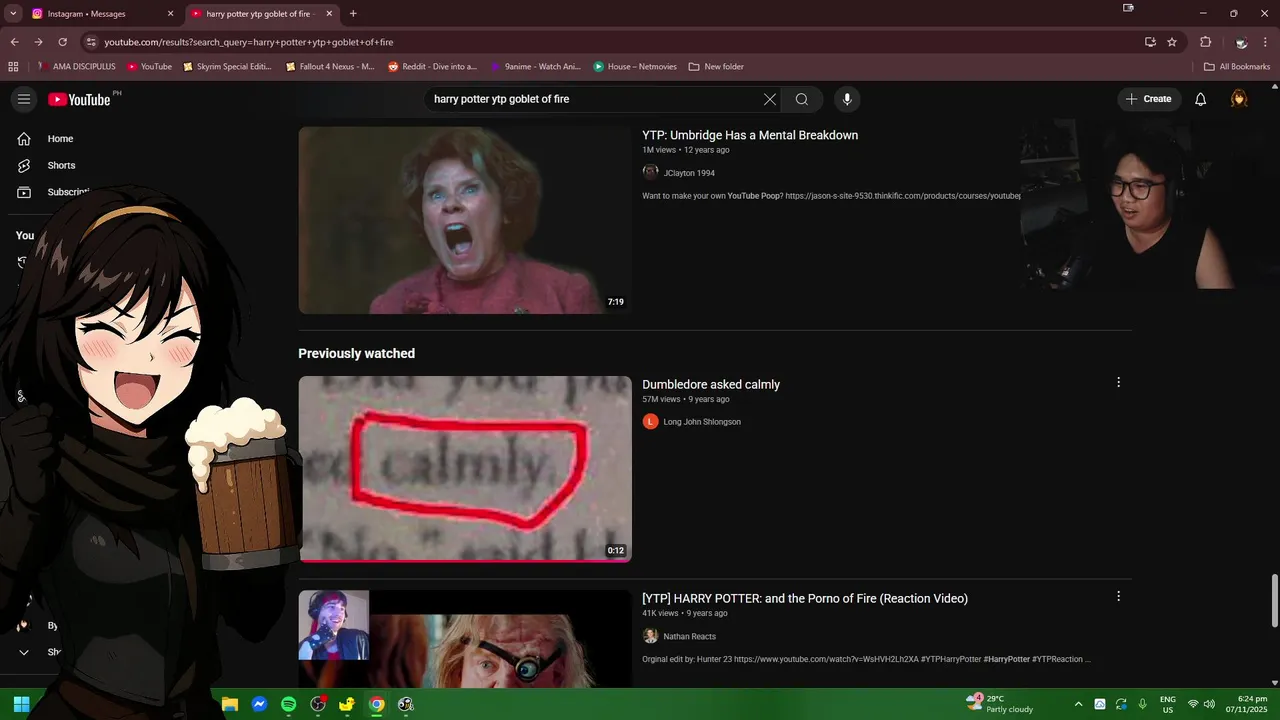Open the Umbridge Mental Breakdown thumbnail
Screen dimensions: 1280x720
[x=465, y=220]
